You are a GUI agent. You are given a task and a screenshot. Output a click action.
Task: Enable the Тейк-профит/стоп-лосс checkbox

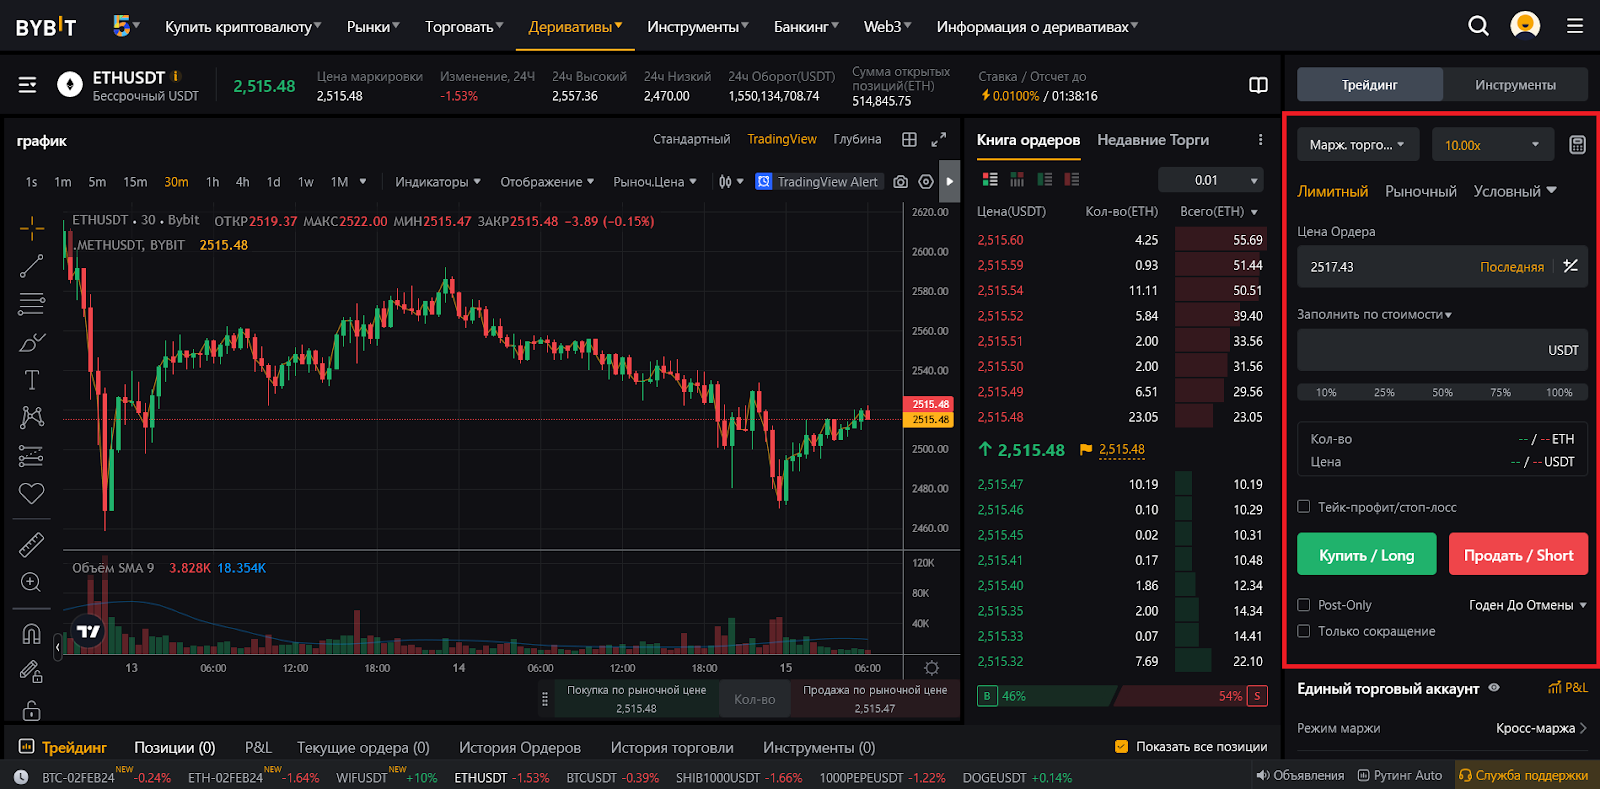1304,507
